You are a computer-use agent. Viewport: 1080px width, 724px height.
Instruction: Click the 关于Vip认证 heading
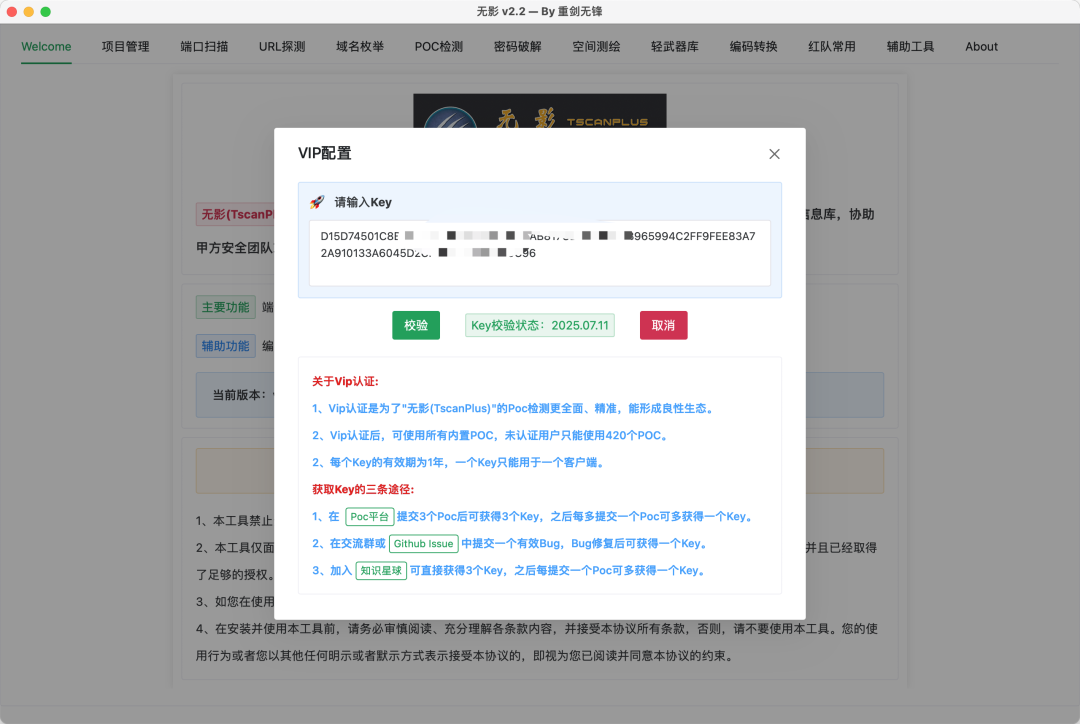[345, 381]
